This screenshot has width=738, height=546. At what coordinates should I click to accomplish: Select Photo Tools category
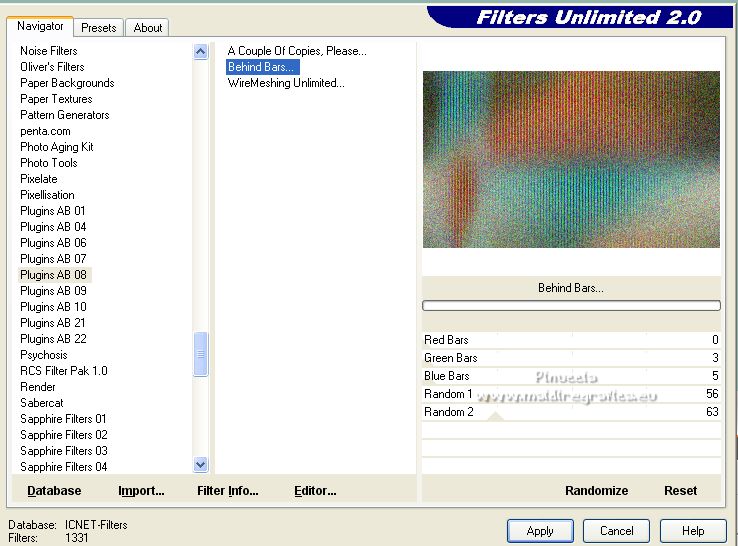pyautogui.click(x=48, y=163)
